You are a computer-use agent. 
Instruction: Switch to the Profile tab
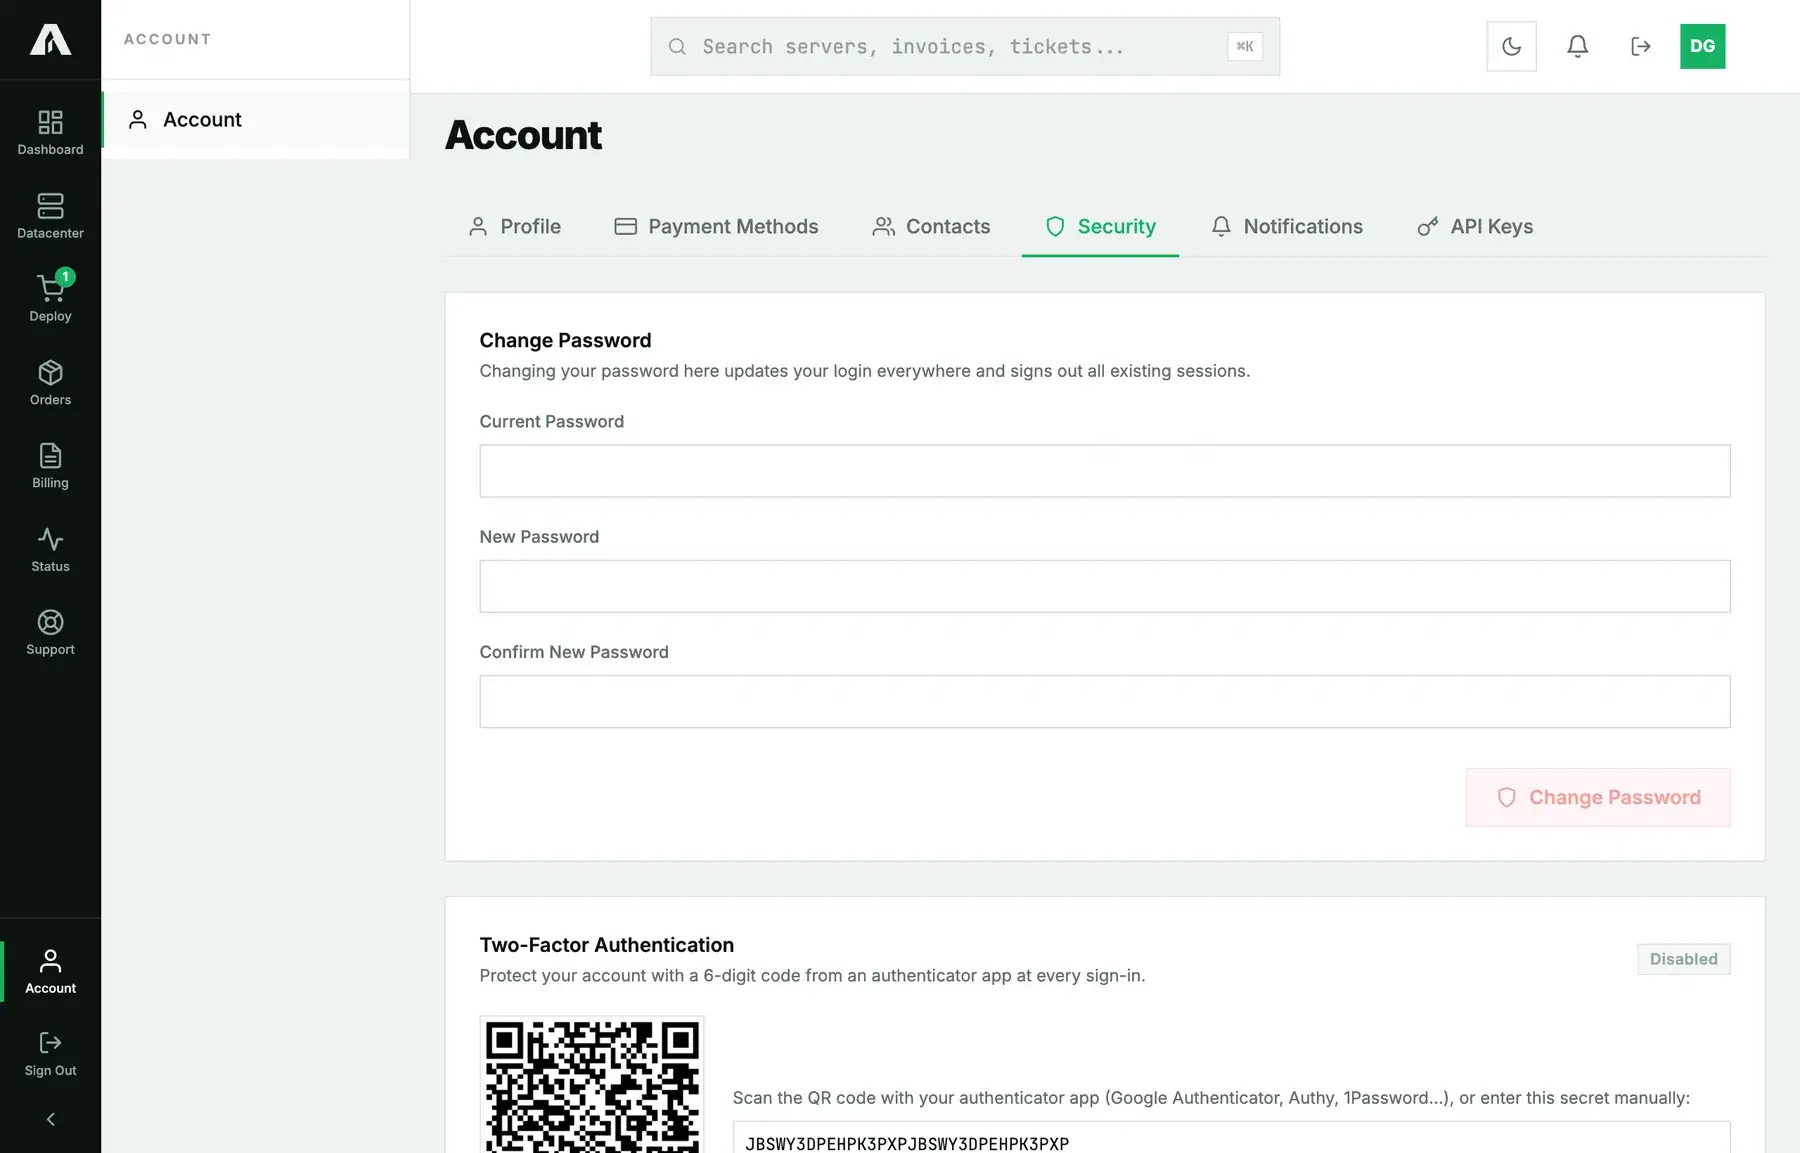(x=515, y=227)
